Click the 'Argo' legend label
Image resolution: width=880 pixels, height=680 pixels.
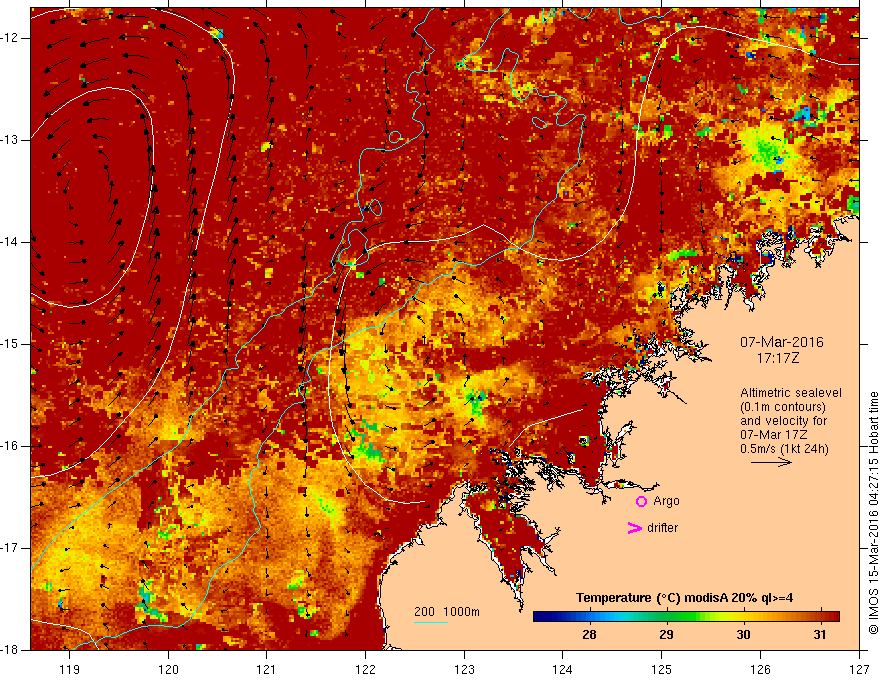point(666,501)
